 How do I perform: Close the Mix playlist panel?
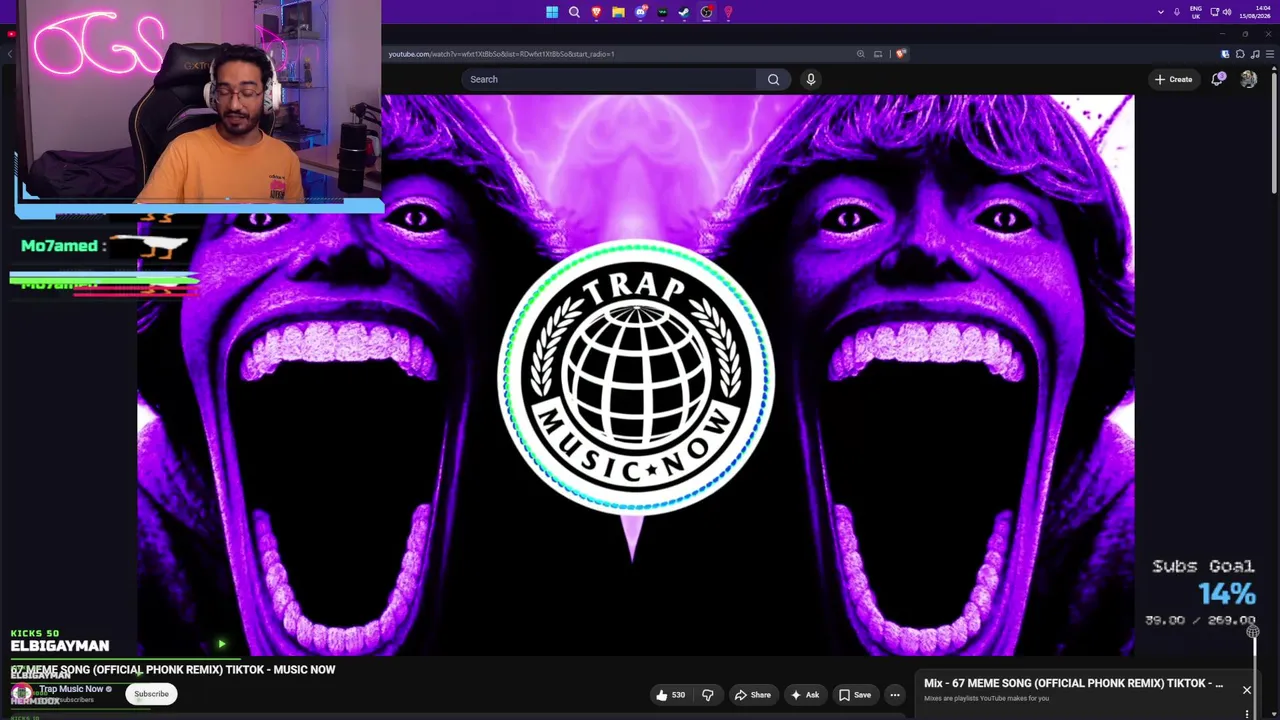[x=1246, y=690]
